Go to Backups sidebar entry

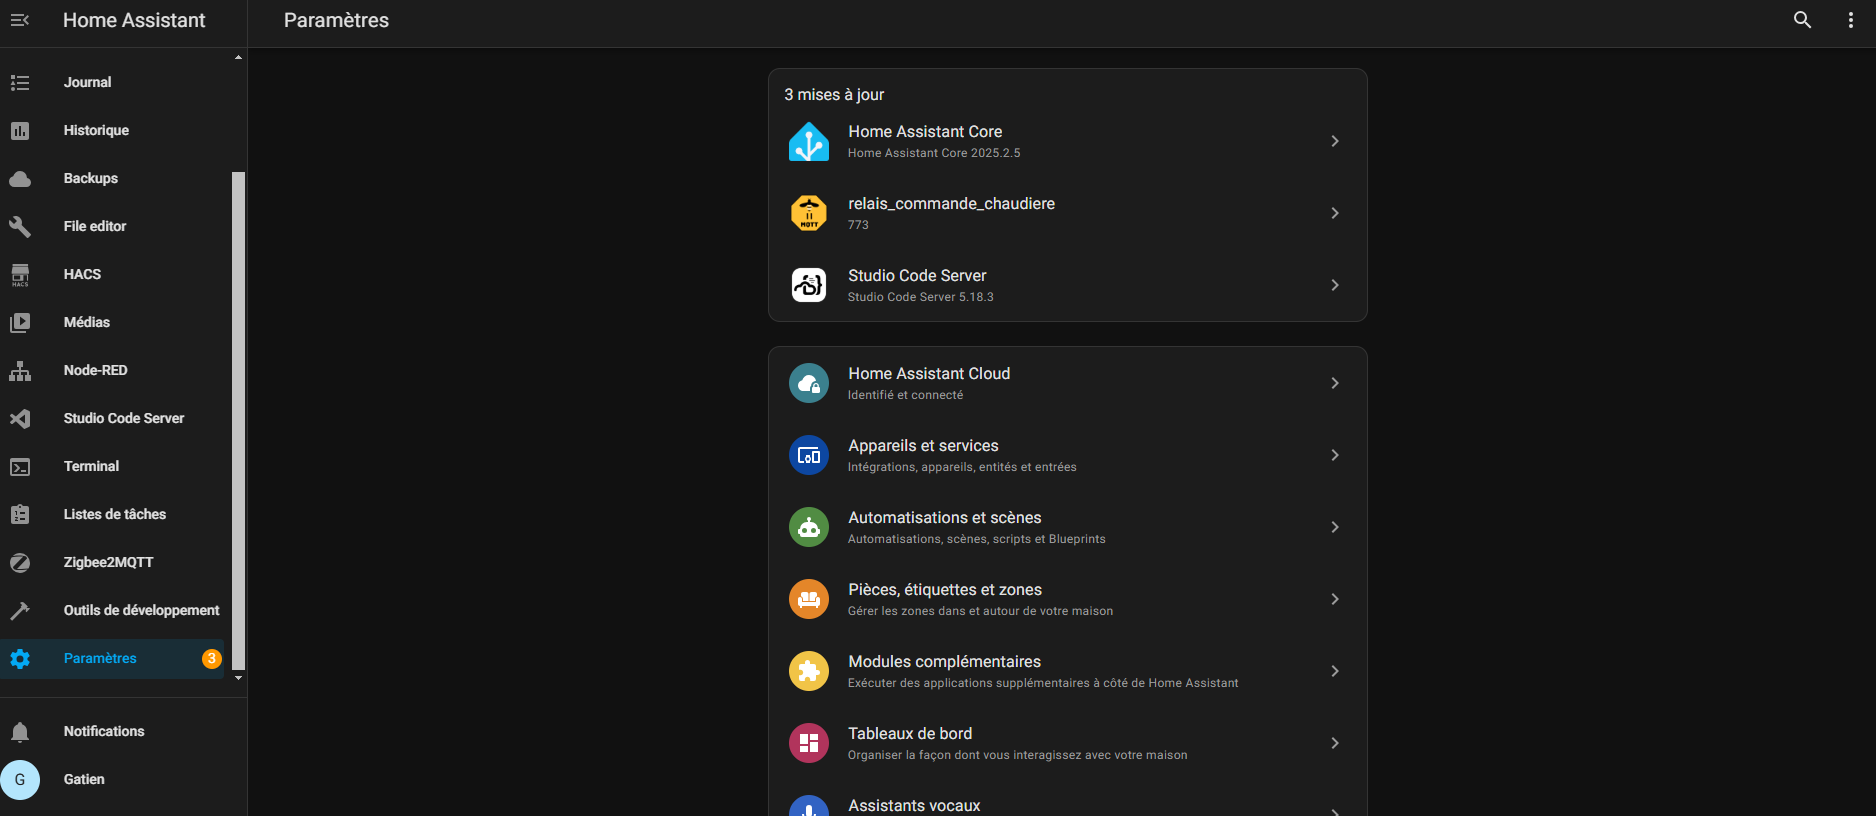tap(114, 179)
